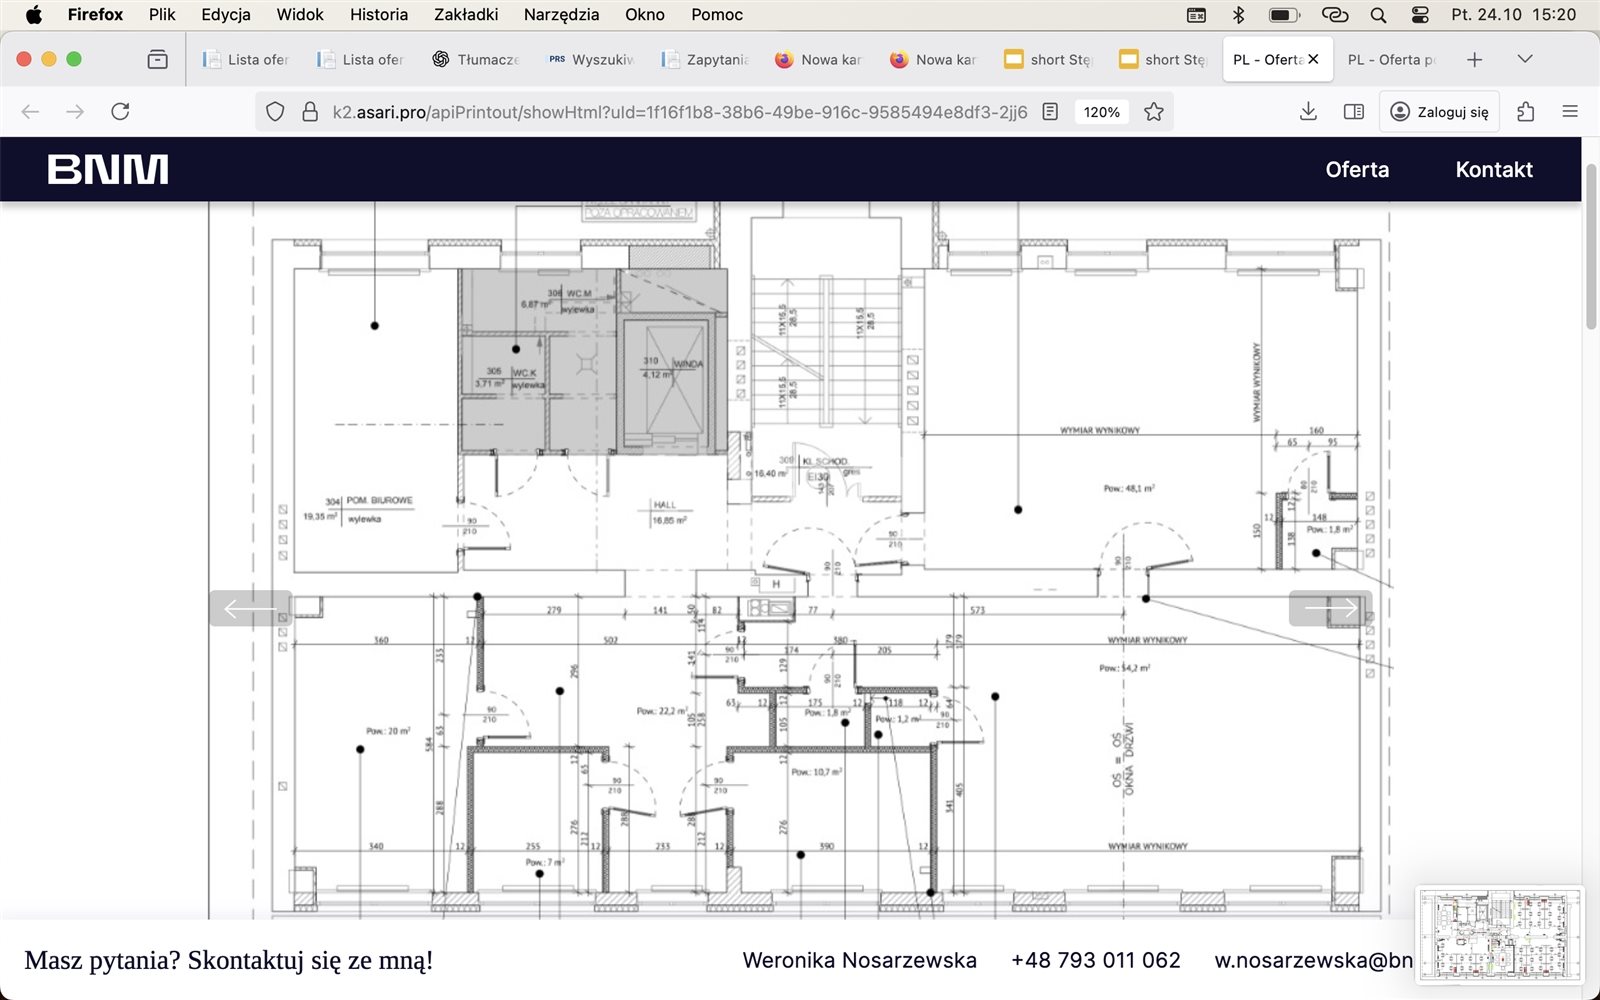Image resolution: width=1600 pixels, height=1000 pixels.
Task: Click the Zaloguj się button
Action: pyautogui.click(x=1440, y=112)
